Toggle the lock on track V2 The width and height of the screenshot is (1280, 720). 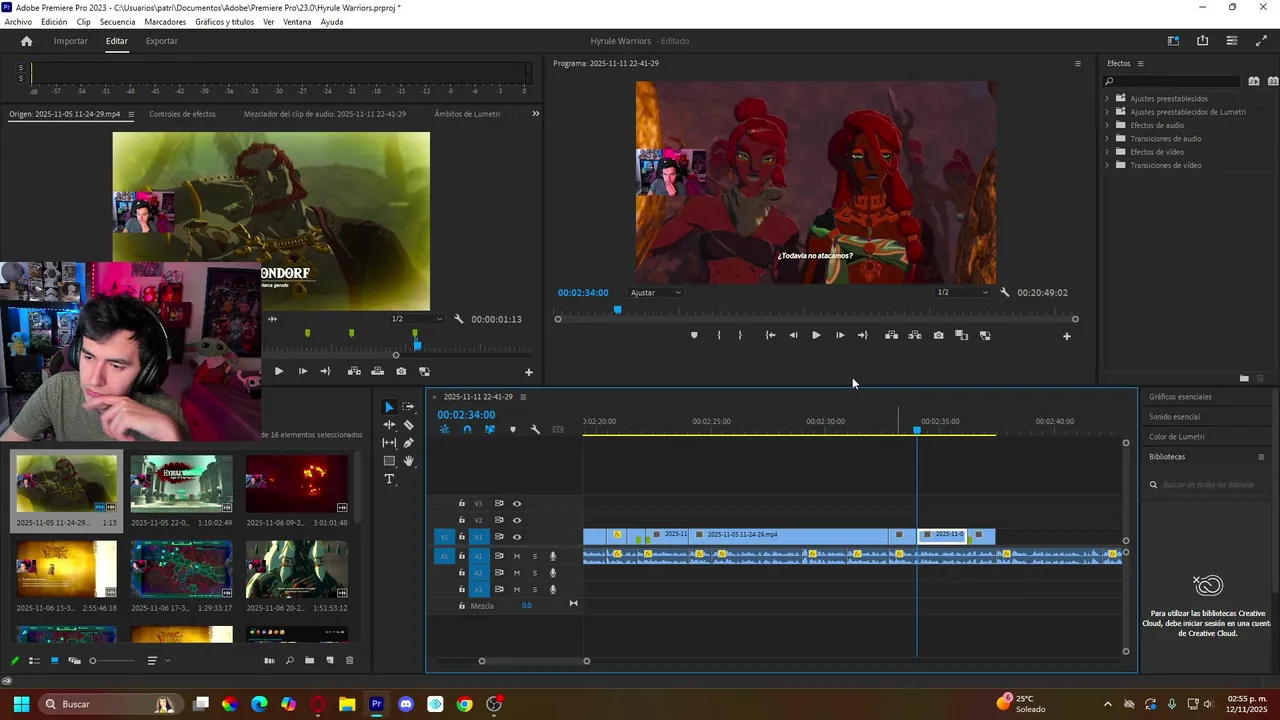[x=461, y=520]
